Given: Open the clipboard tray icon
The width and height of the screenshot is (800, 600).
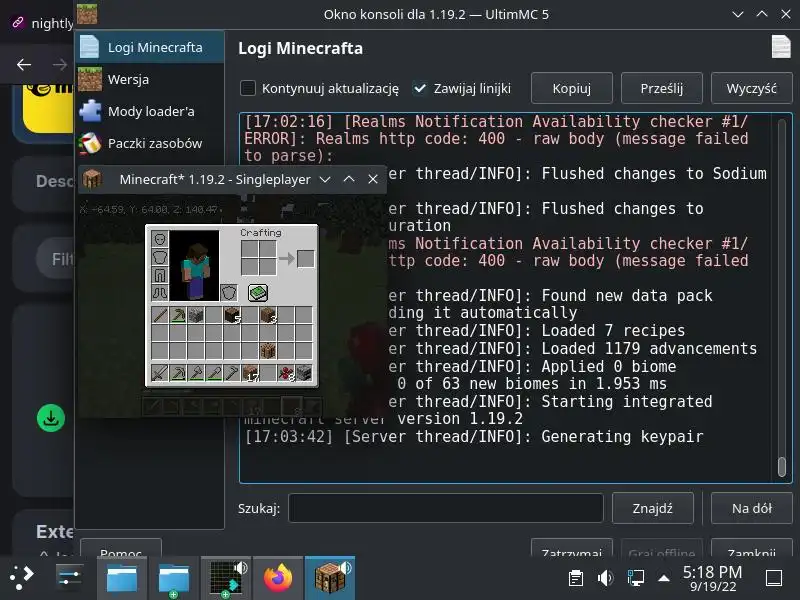Looking at the screenshot, I should (x=576, y=578).
